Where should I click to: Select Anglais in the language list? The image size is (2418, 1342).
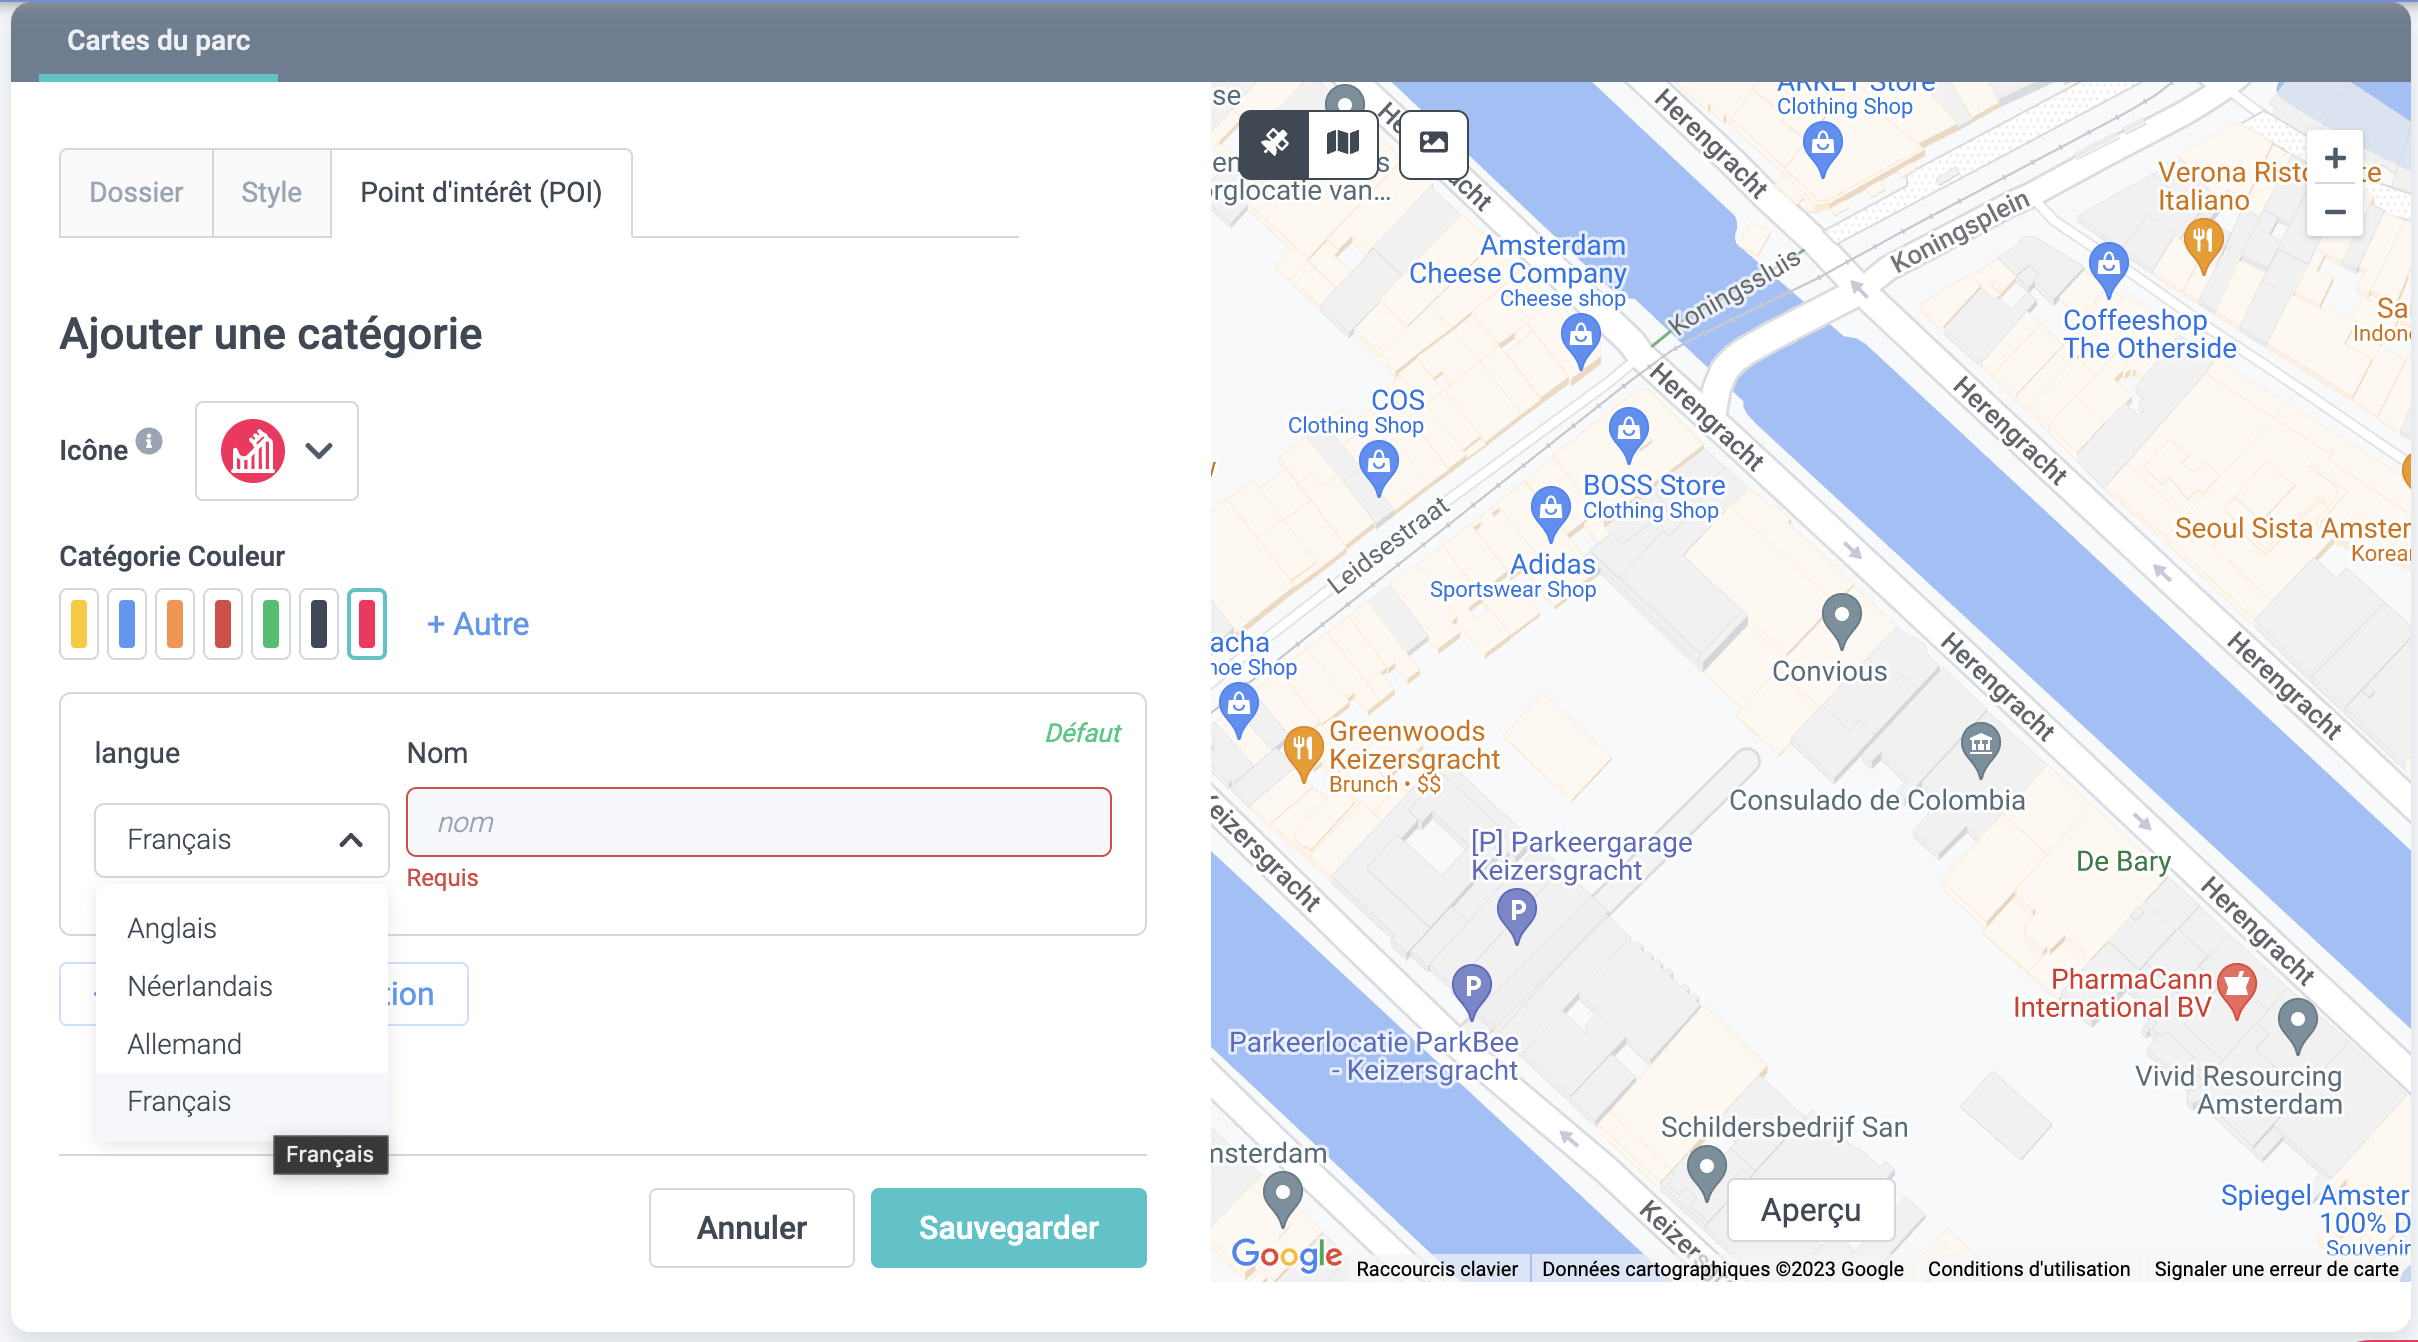click(x=172, y=928)
